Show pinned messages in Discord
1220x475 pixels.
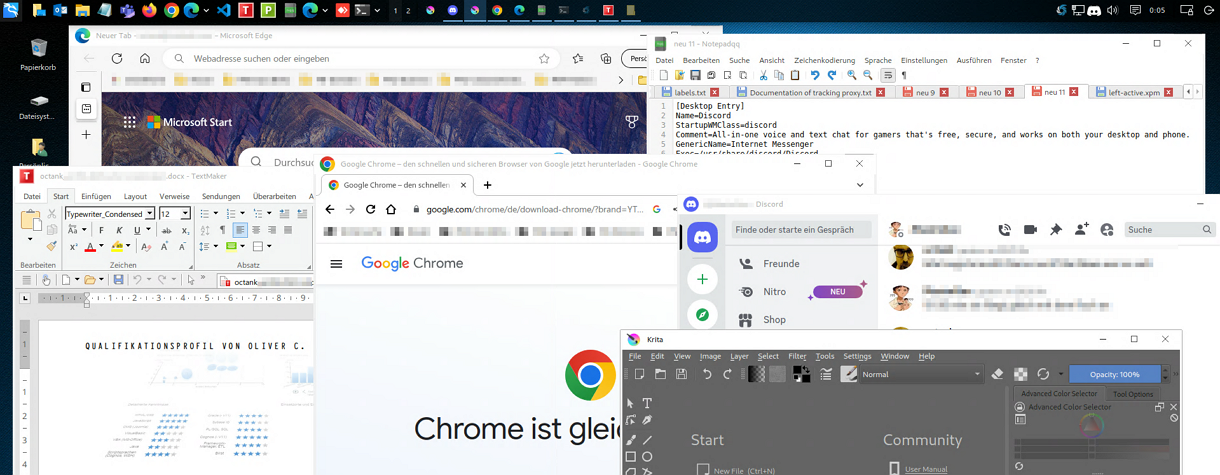pyautogui.click(x=1056, y=229)
